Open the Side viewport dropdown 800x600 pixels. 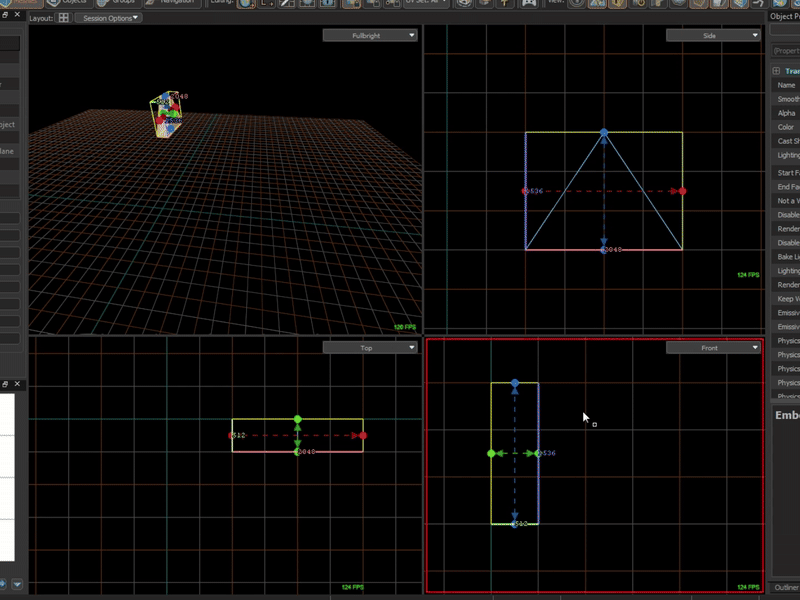tap(713, 35)
